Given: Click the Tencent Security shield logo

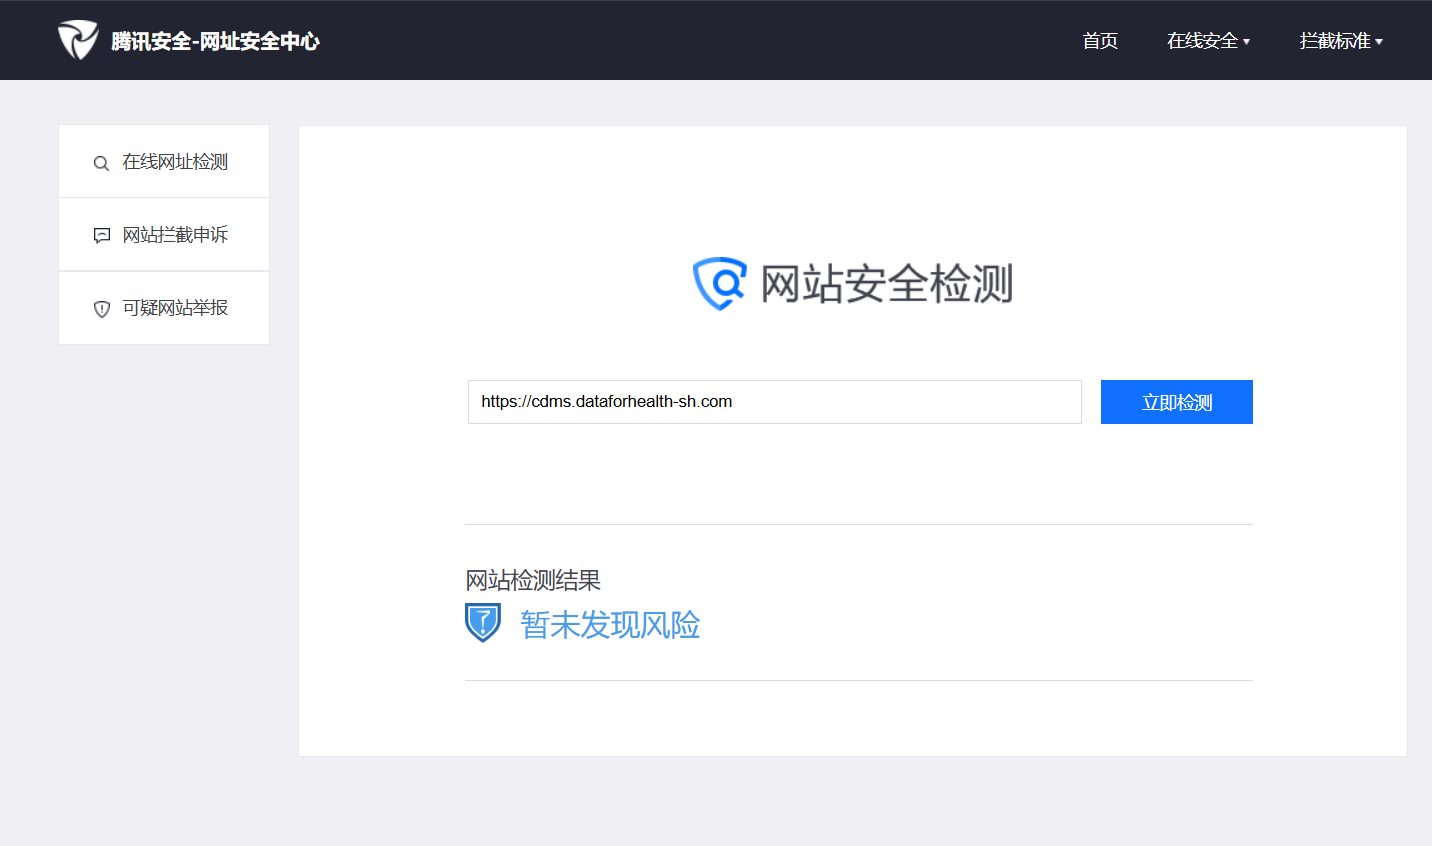Looking at the screenshot, I should (x=77, y=40).
